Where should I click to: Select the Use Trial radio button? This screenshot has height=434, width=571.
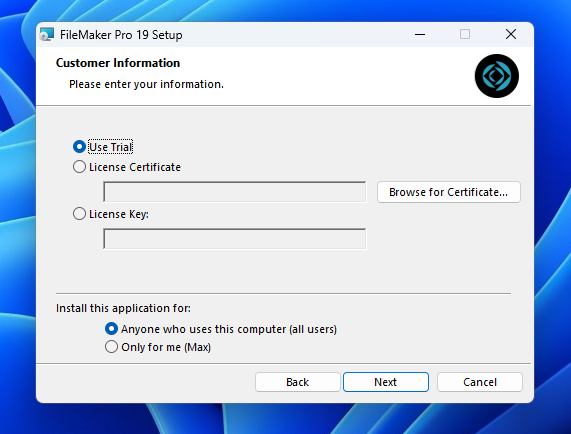coord(79,147)
